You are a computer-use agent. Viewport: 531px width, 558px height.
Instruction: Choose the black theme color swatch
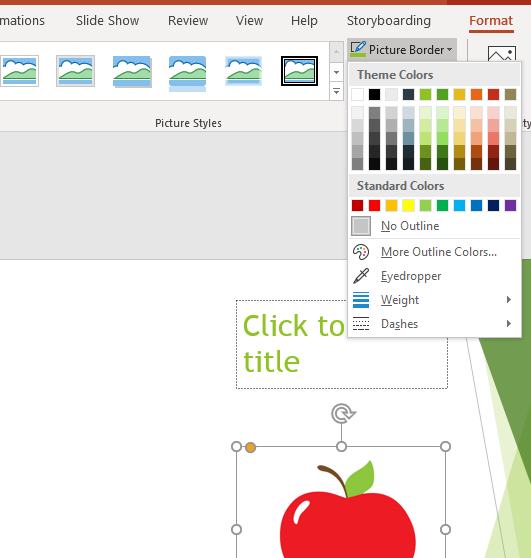tap(374, 95)
